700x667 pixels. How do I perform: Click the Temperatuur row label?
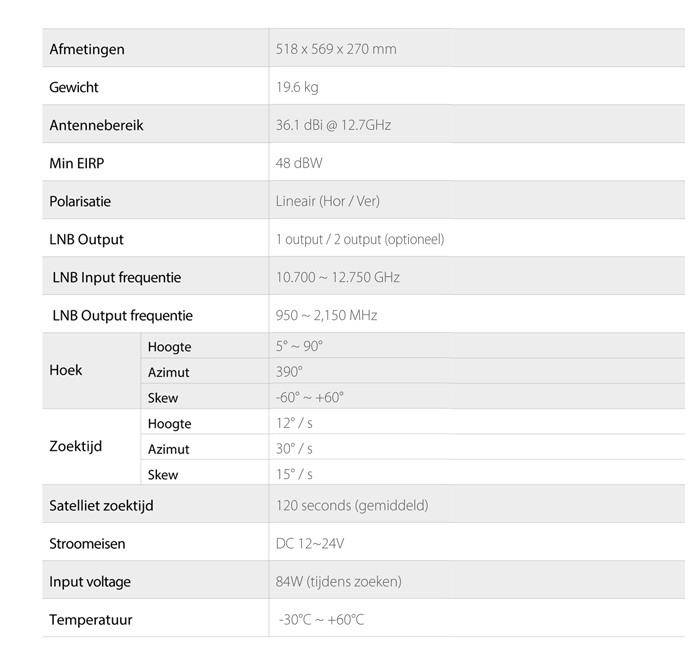(91, 619)
